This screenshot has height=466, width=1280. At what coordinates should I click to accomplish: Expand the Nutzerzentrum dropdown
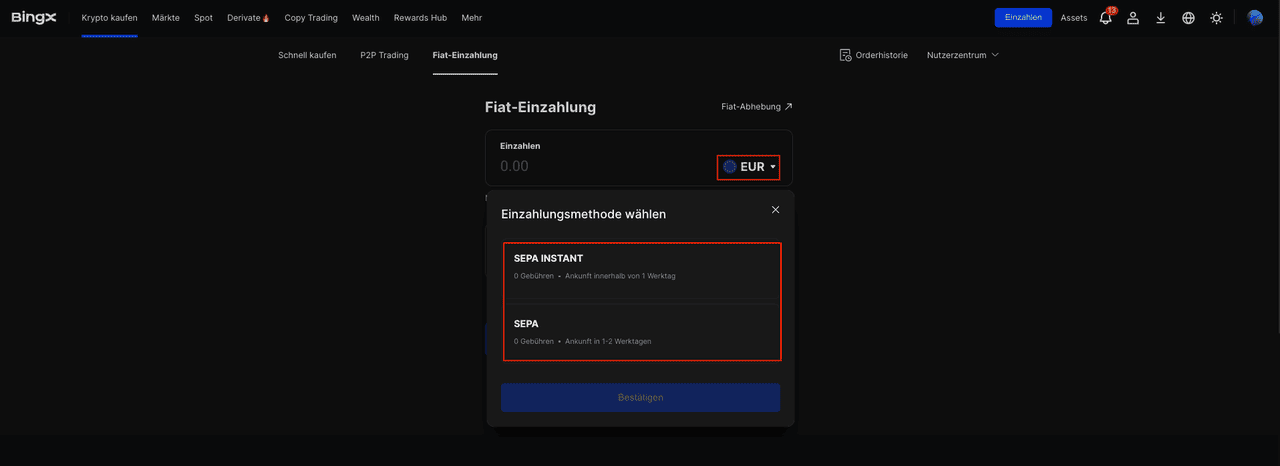coord(962,55)
